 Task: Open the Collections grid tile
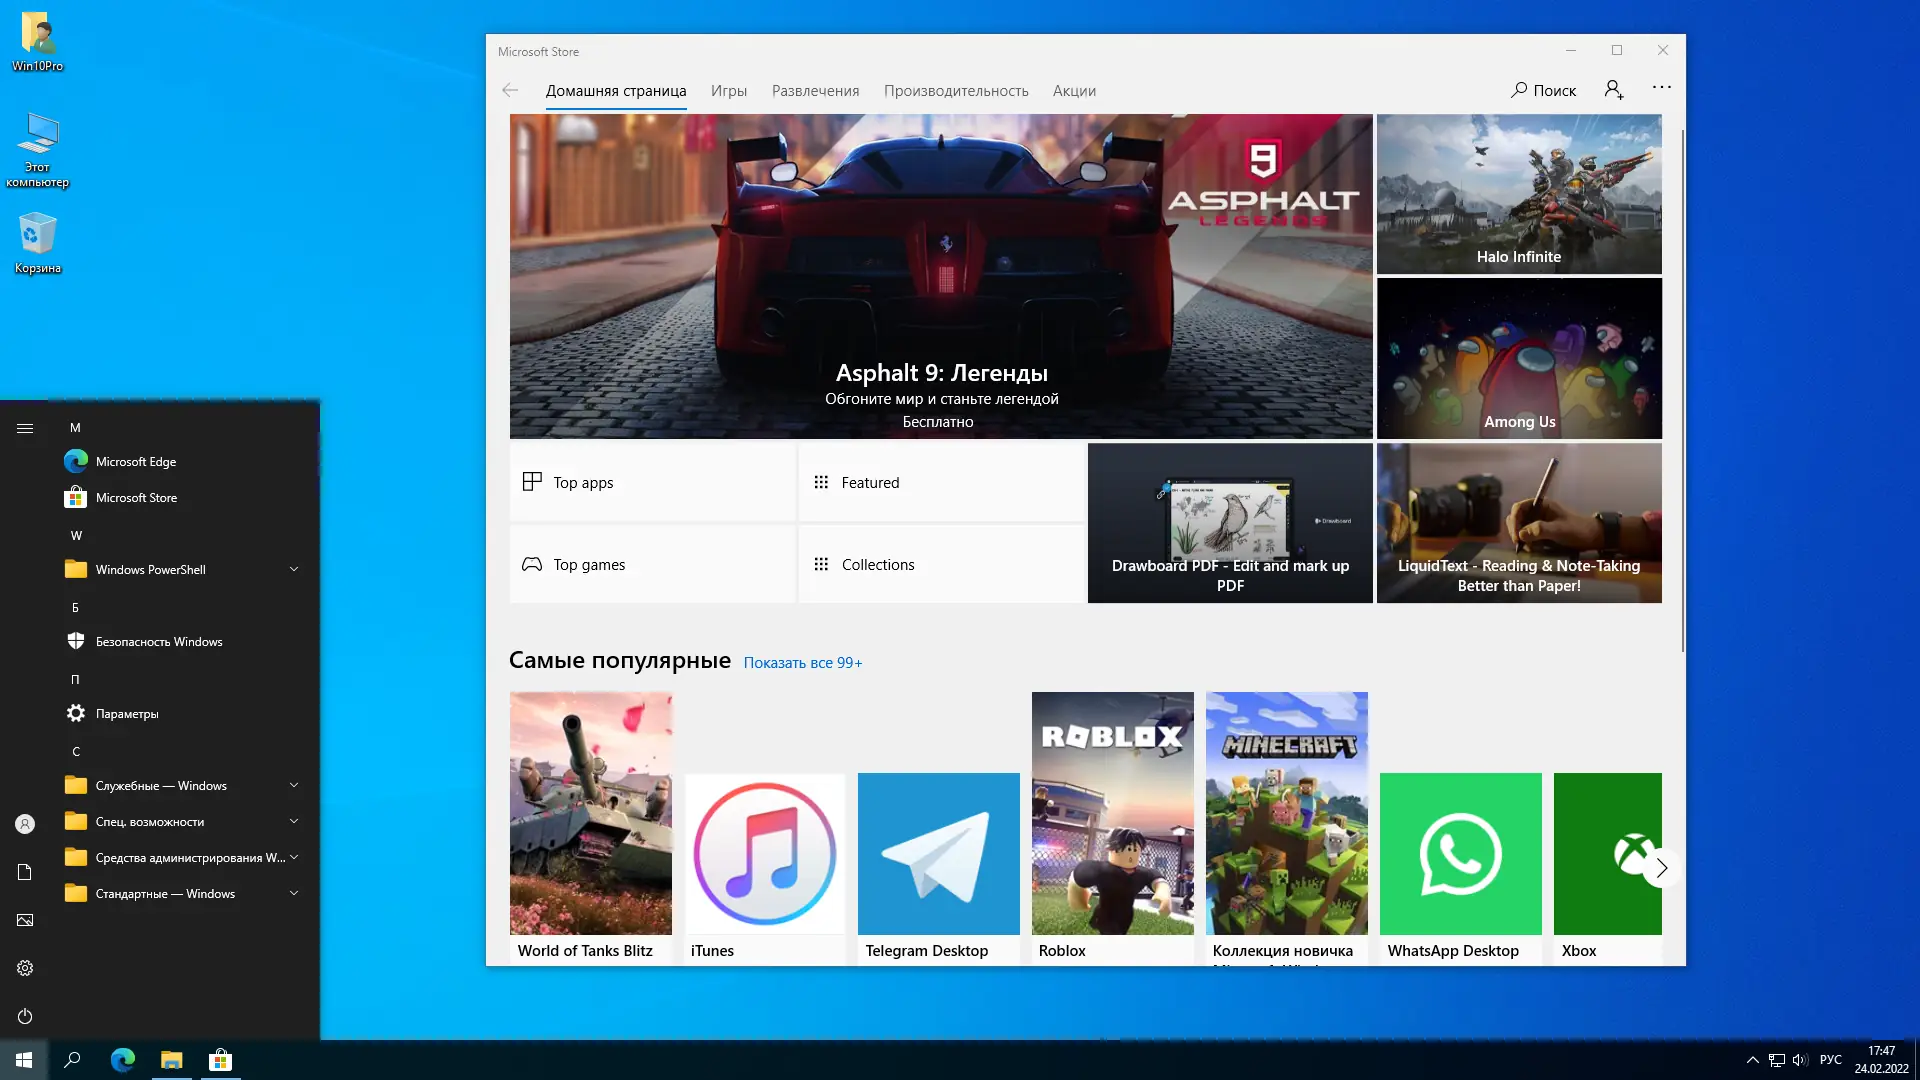tap(940, 564)
